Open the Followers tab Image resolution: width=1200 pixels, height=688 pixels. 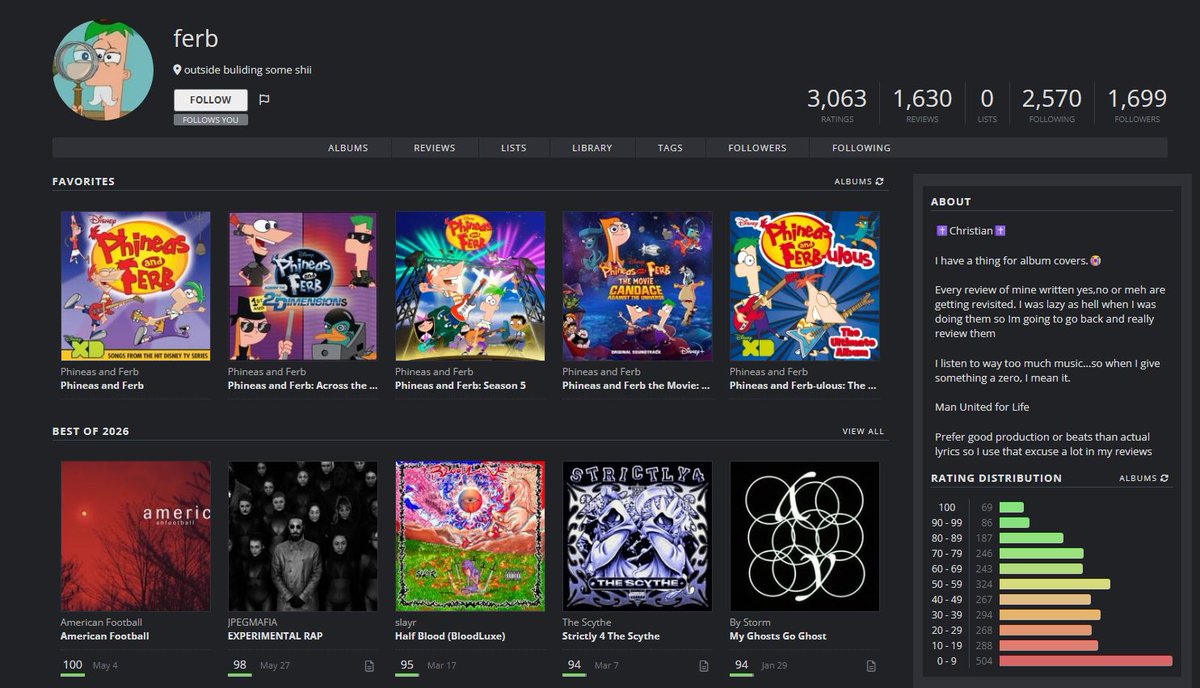[x=757, y=148]
